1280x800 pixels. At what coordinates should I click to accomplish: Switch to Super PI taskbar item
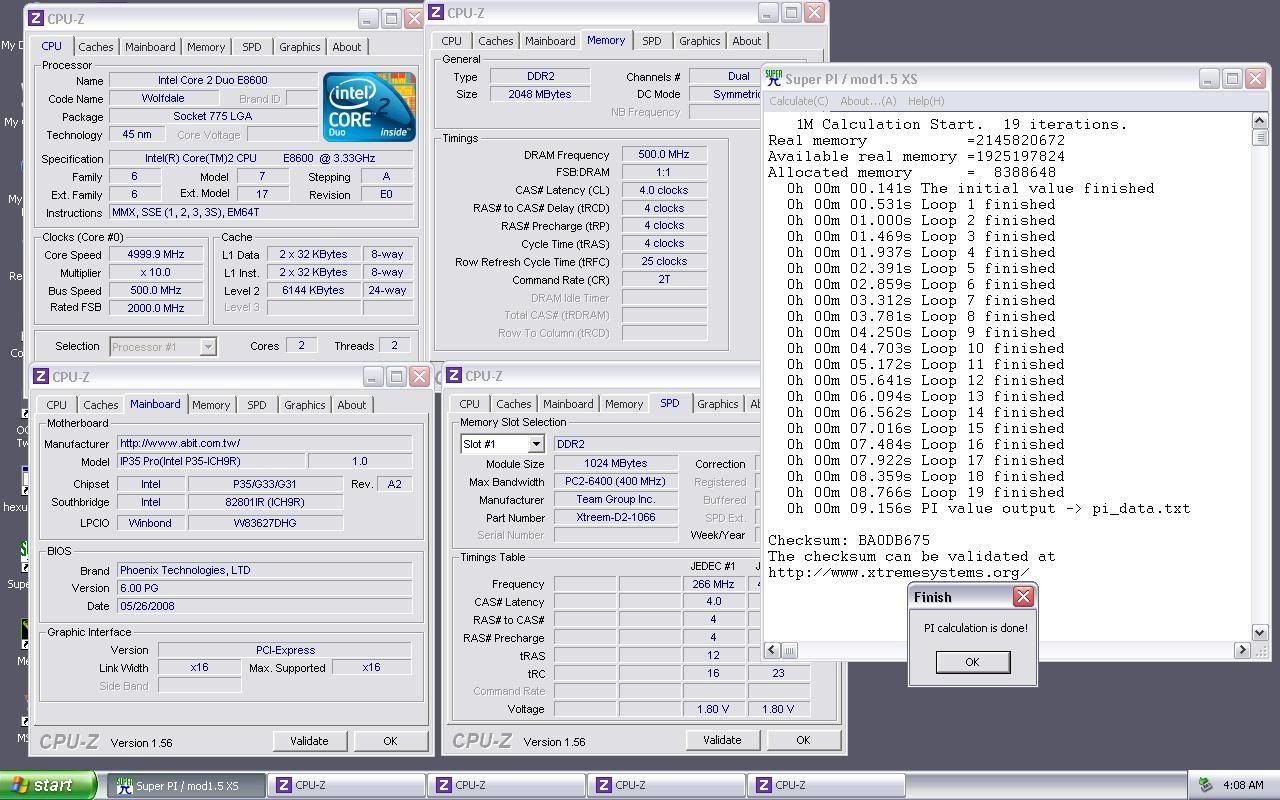pyautogui.click(x=186, y=785)
